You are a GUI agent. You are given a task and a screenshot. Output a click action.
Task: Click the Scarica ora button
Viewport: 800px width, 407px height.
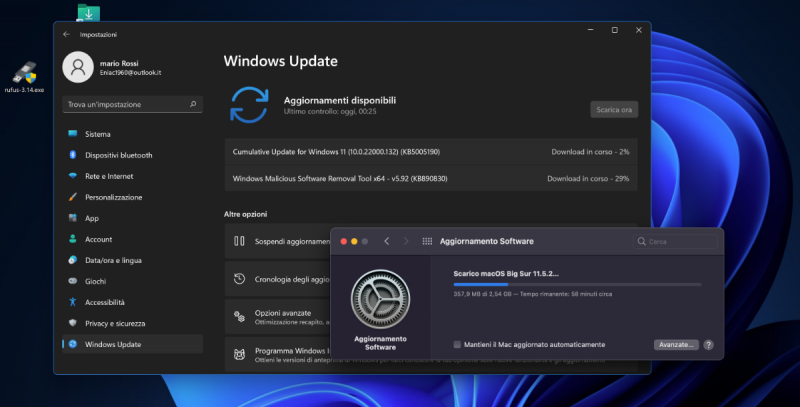[613, 109]
